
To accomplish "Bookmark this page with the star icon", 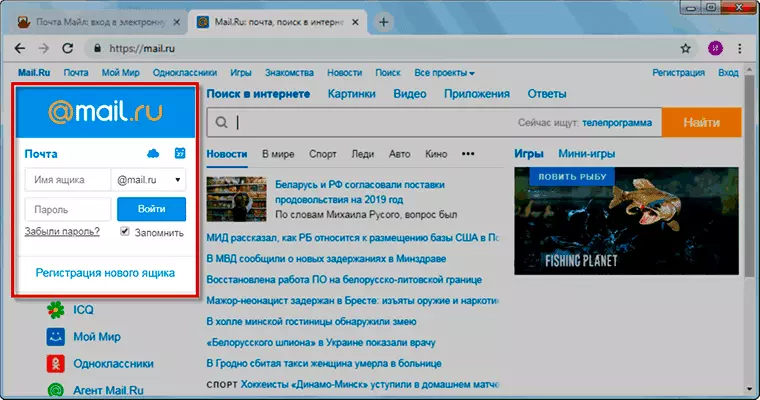I will coord(685,48).
